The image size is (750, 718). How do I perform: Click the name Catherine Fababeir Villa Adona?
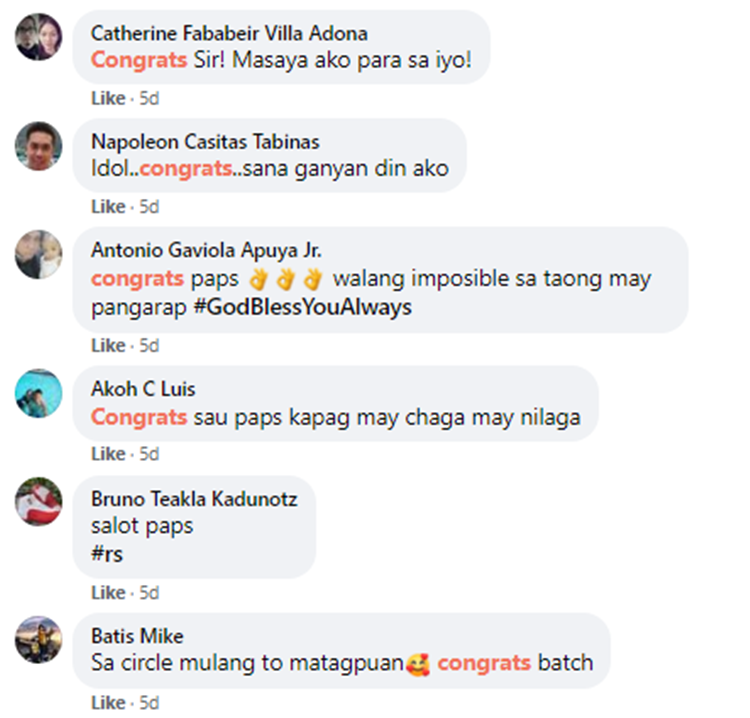[229, 33]
